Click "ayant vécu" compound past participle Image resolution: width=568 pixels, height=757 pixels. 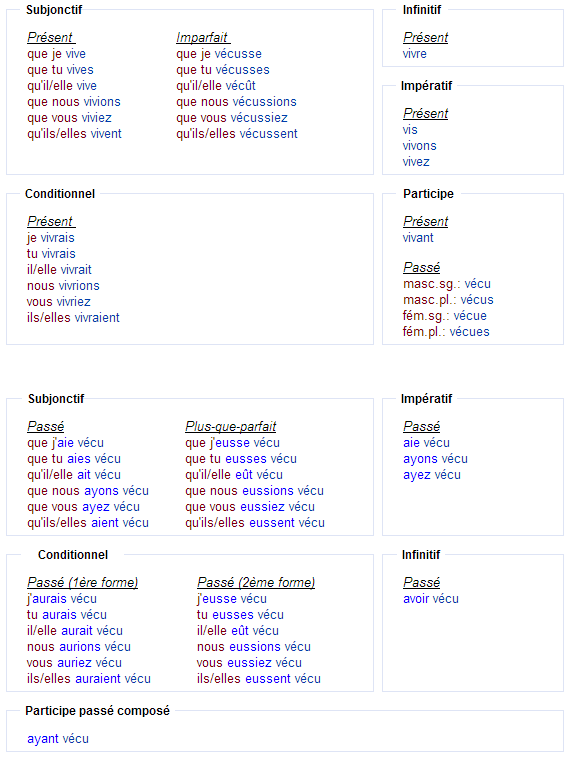[58, 739]
